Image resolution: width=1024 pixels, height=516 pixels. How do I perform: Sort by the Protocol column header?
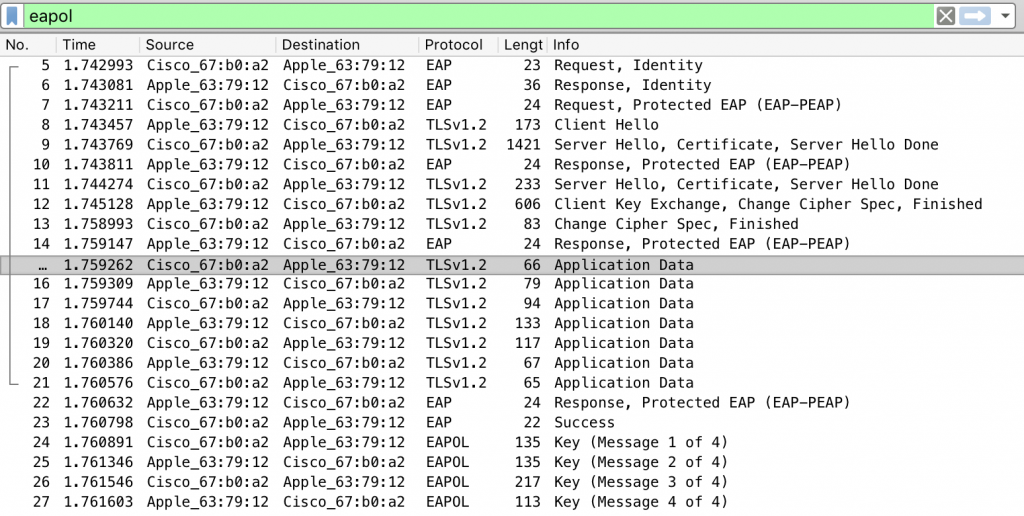click(453, 45)
